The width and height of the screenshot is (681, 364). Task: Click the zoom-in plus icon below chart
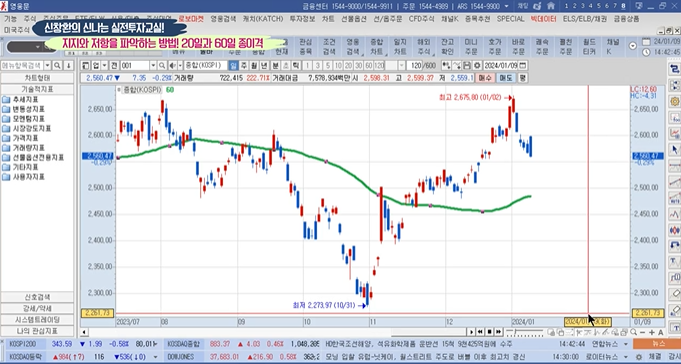click(x=652, y=332)
